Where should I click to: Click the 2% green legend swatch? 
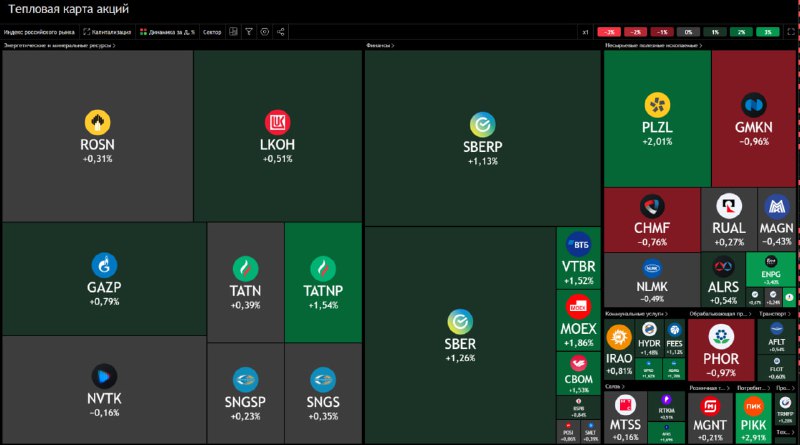[741, 32]
